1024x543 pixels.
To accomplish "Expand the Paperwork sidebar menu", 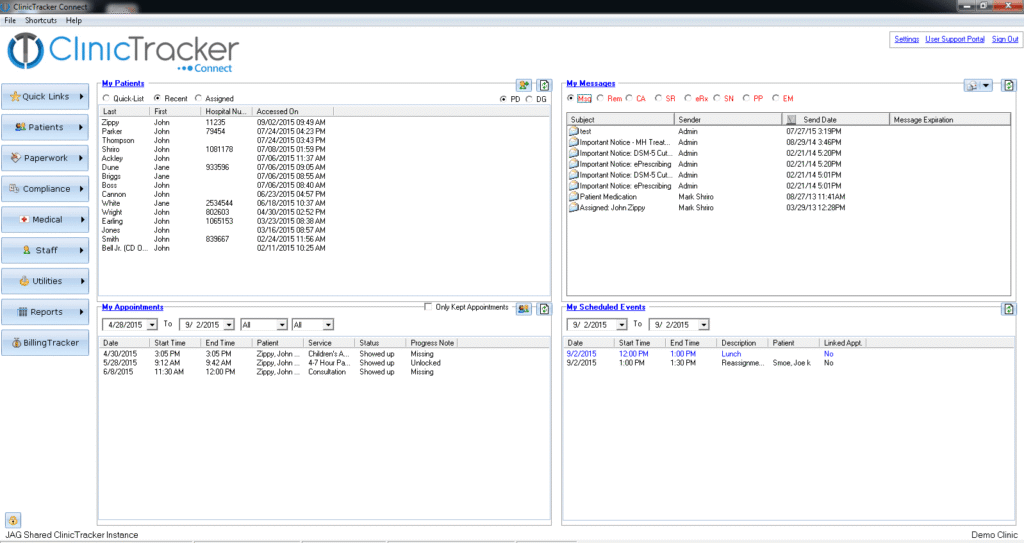I will pyautogui.click(x=45, y=157).
